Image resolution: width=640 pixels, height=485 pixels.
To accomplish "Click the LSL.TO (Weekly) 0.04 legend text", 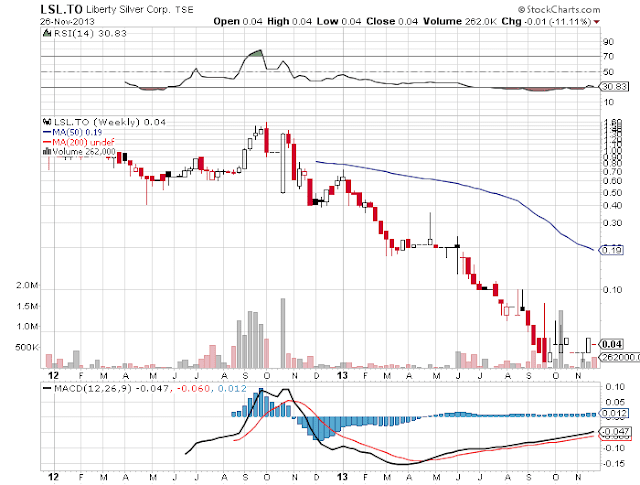I will 110,122.
